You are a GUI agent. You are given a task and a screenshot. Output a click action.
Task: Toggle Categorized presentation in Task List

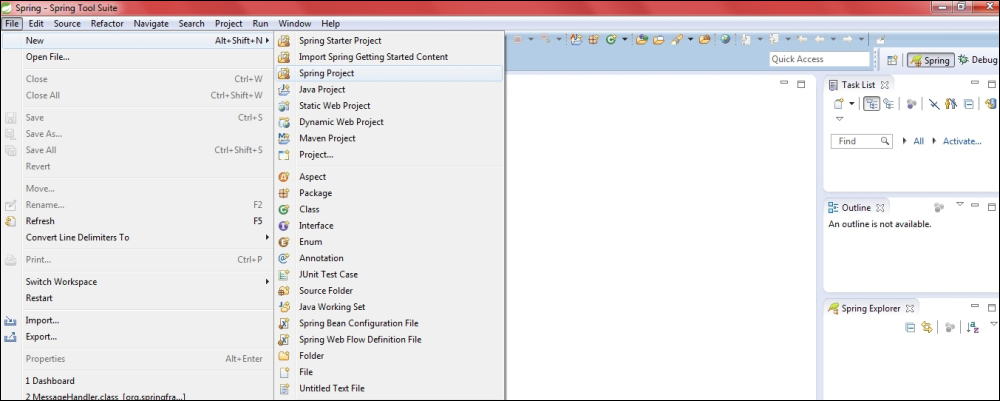(x=872, y=104)
